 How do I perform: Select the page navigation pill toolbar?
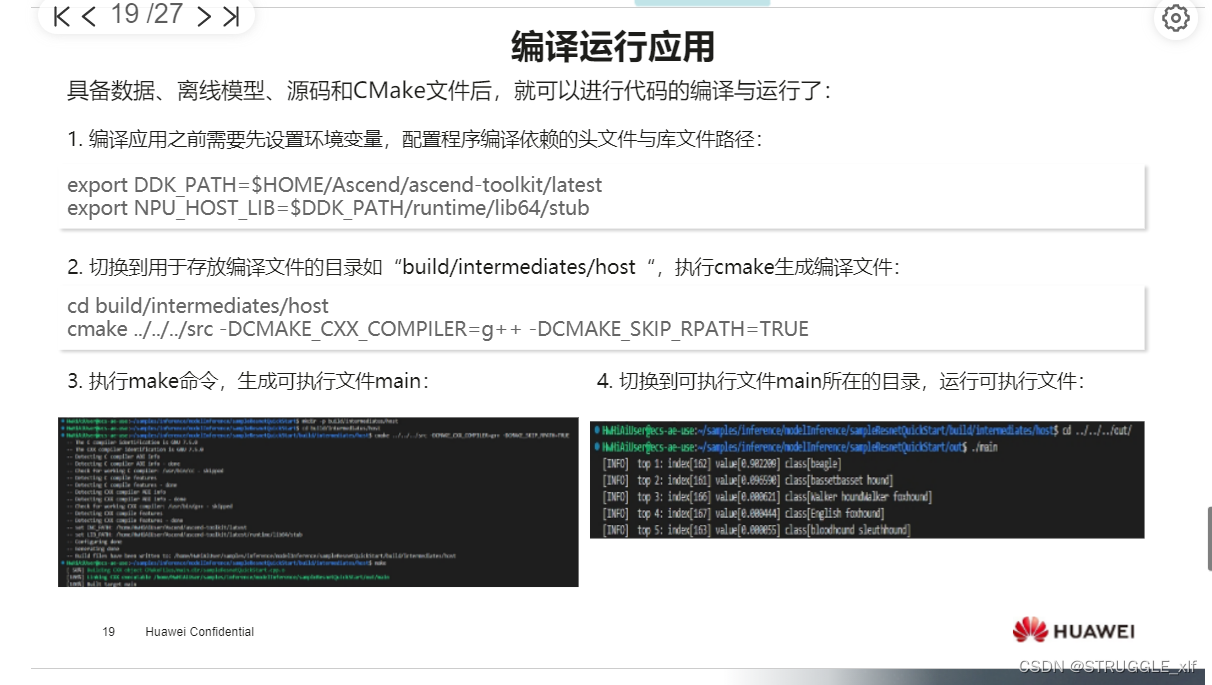(145, 16)
